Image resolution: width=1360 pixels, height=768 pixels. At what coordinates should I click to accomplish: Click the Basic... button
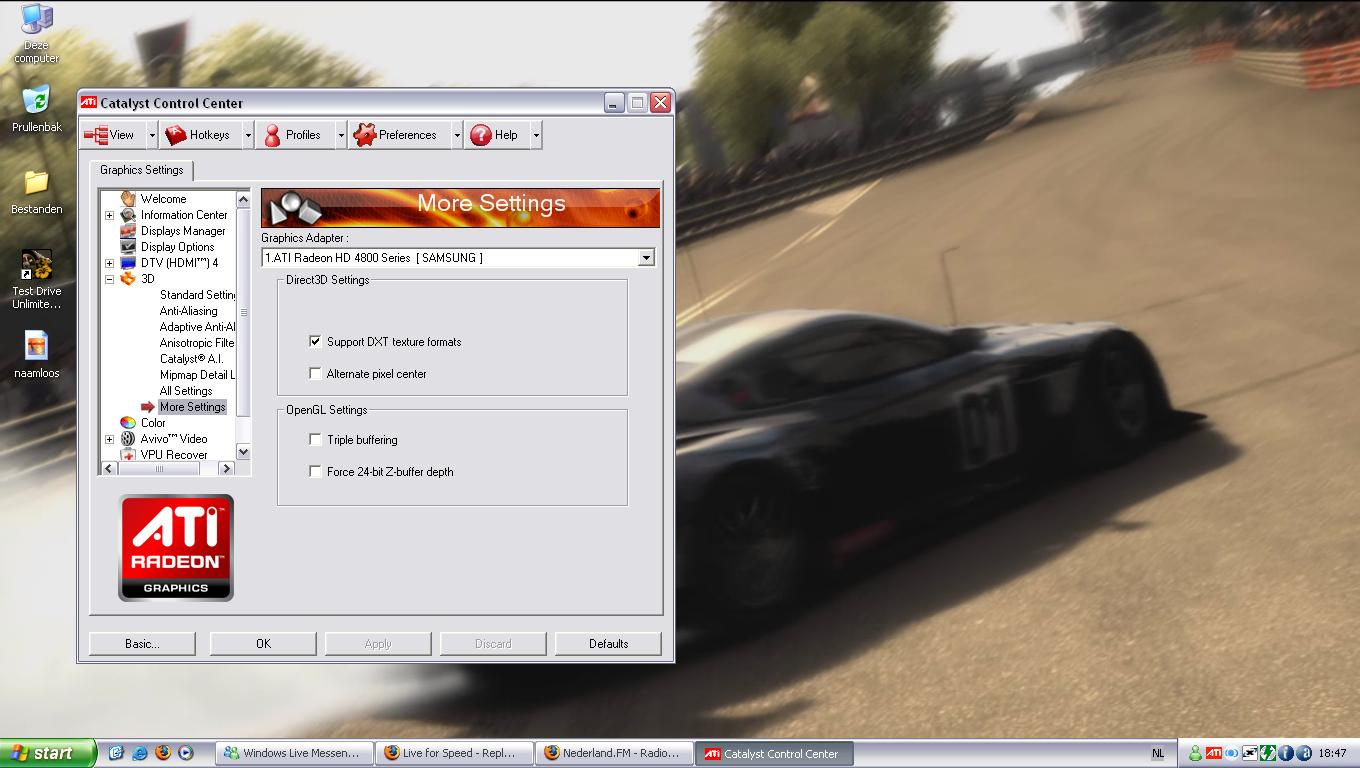(x=142, y=644)
